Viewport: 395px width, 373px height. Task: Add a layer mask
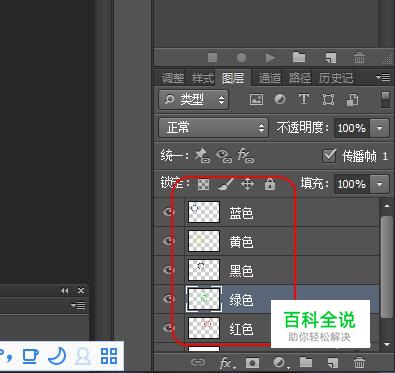click(x=252, y=363)
